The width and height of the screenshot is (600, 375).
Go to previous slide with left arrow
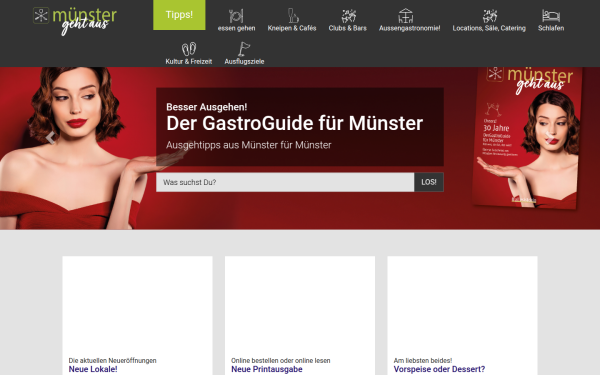tap(50, 138)
